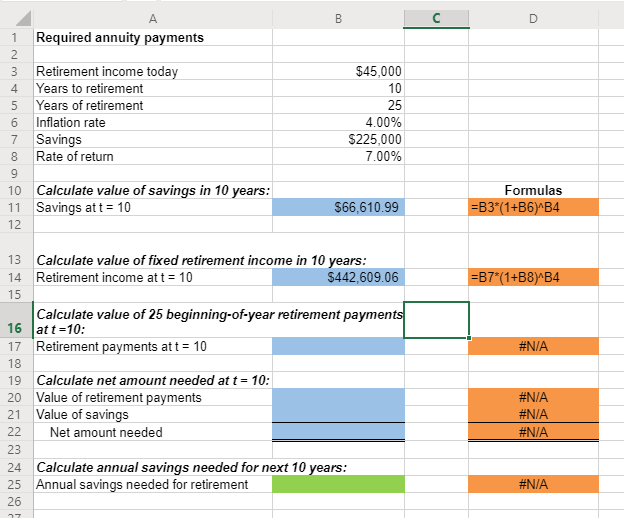Click the Select All corner triangle

(x=23, y=19)
